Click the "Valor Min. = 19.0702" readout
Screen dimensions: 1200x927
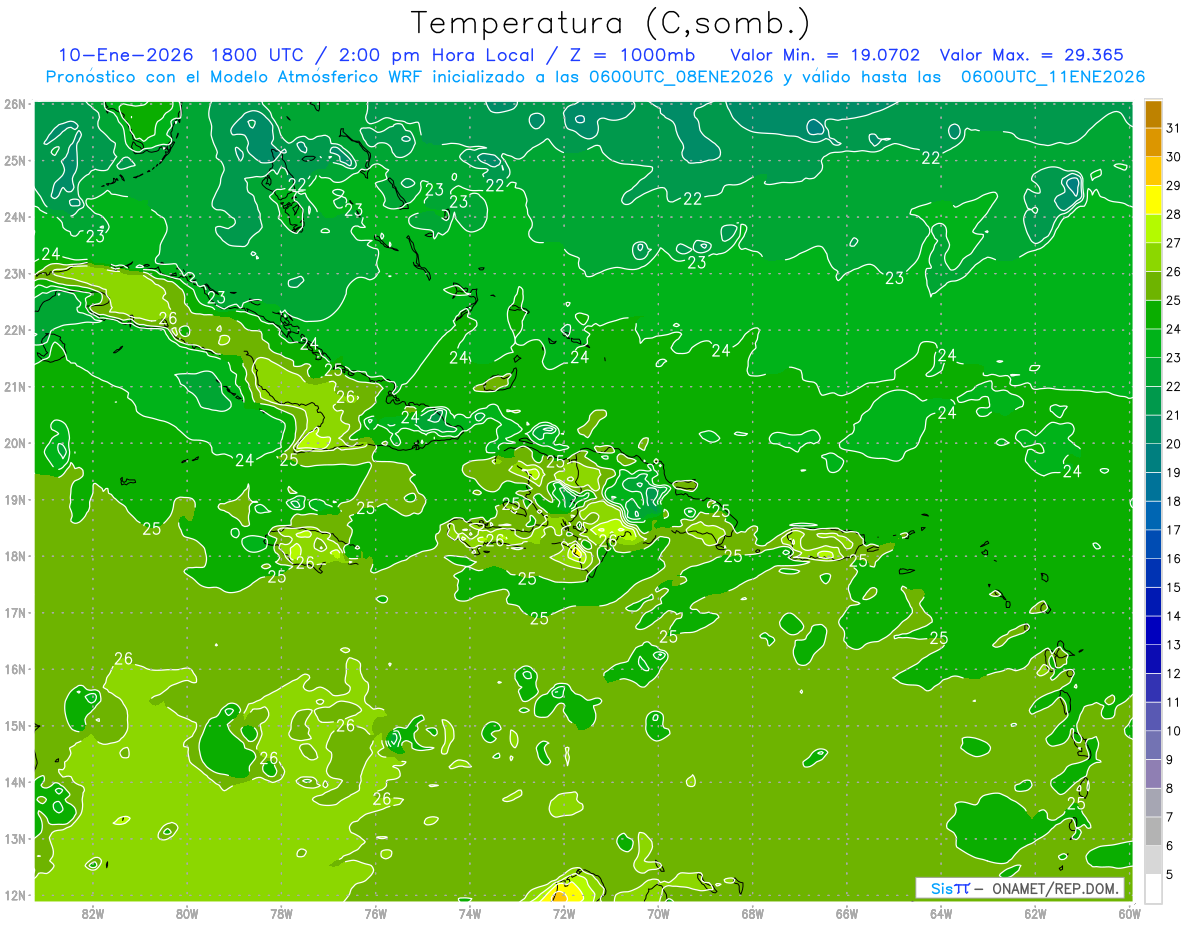[x=825, y=55]
